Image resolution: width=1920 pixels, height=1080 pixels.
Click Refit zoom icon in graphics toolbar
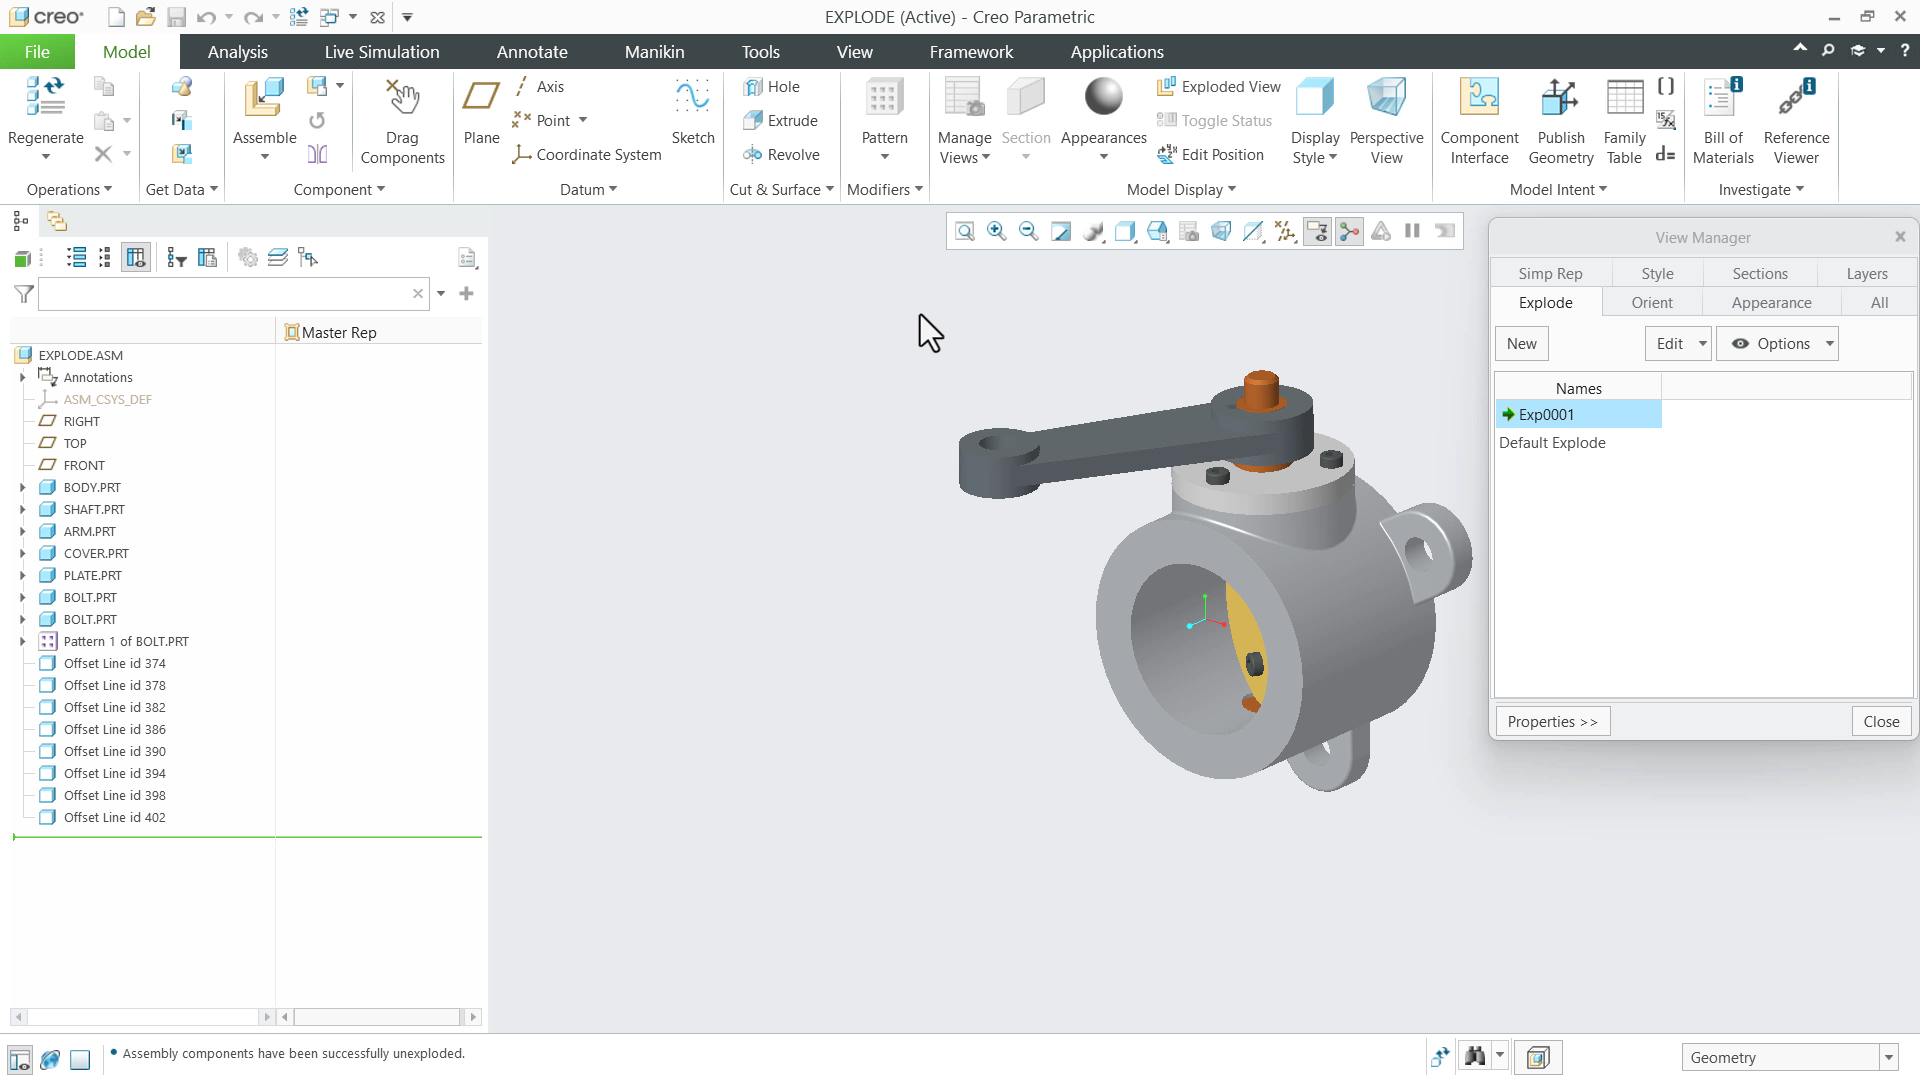965,232
